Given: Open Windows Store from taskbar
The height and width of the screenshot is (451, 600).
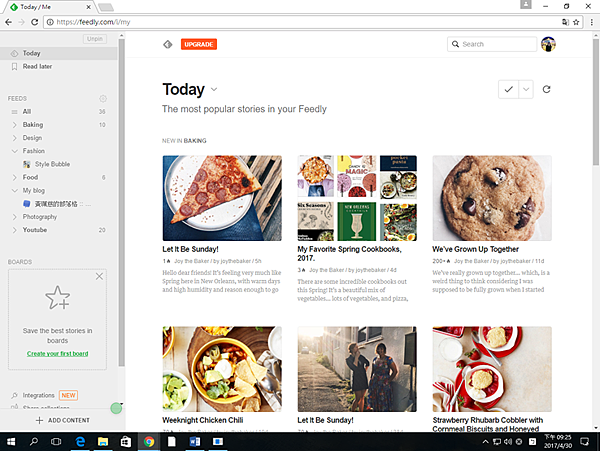Looking at the screenshot, I should [126, 442].
